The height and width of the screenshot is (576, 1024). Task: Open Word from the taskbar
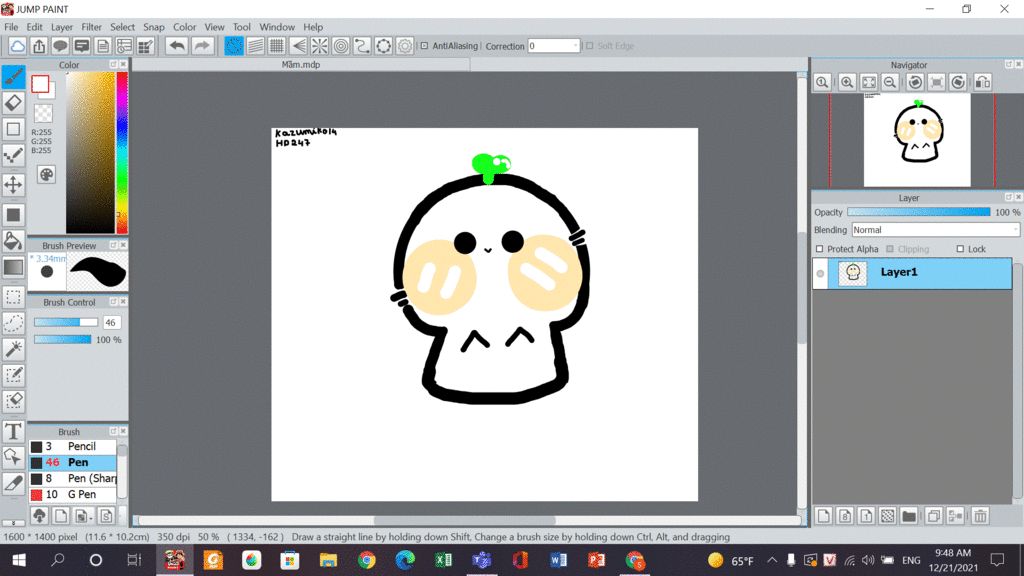point(558,560)
